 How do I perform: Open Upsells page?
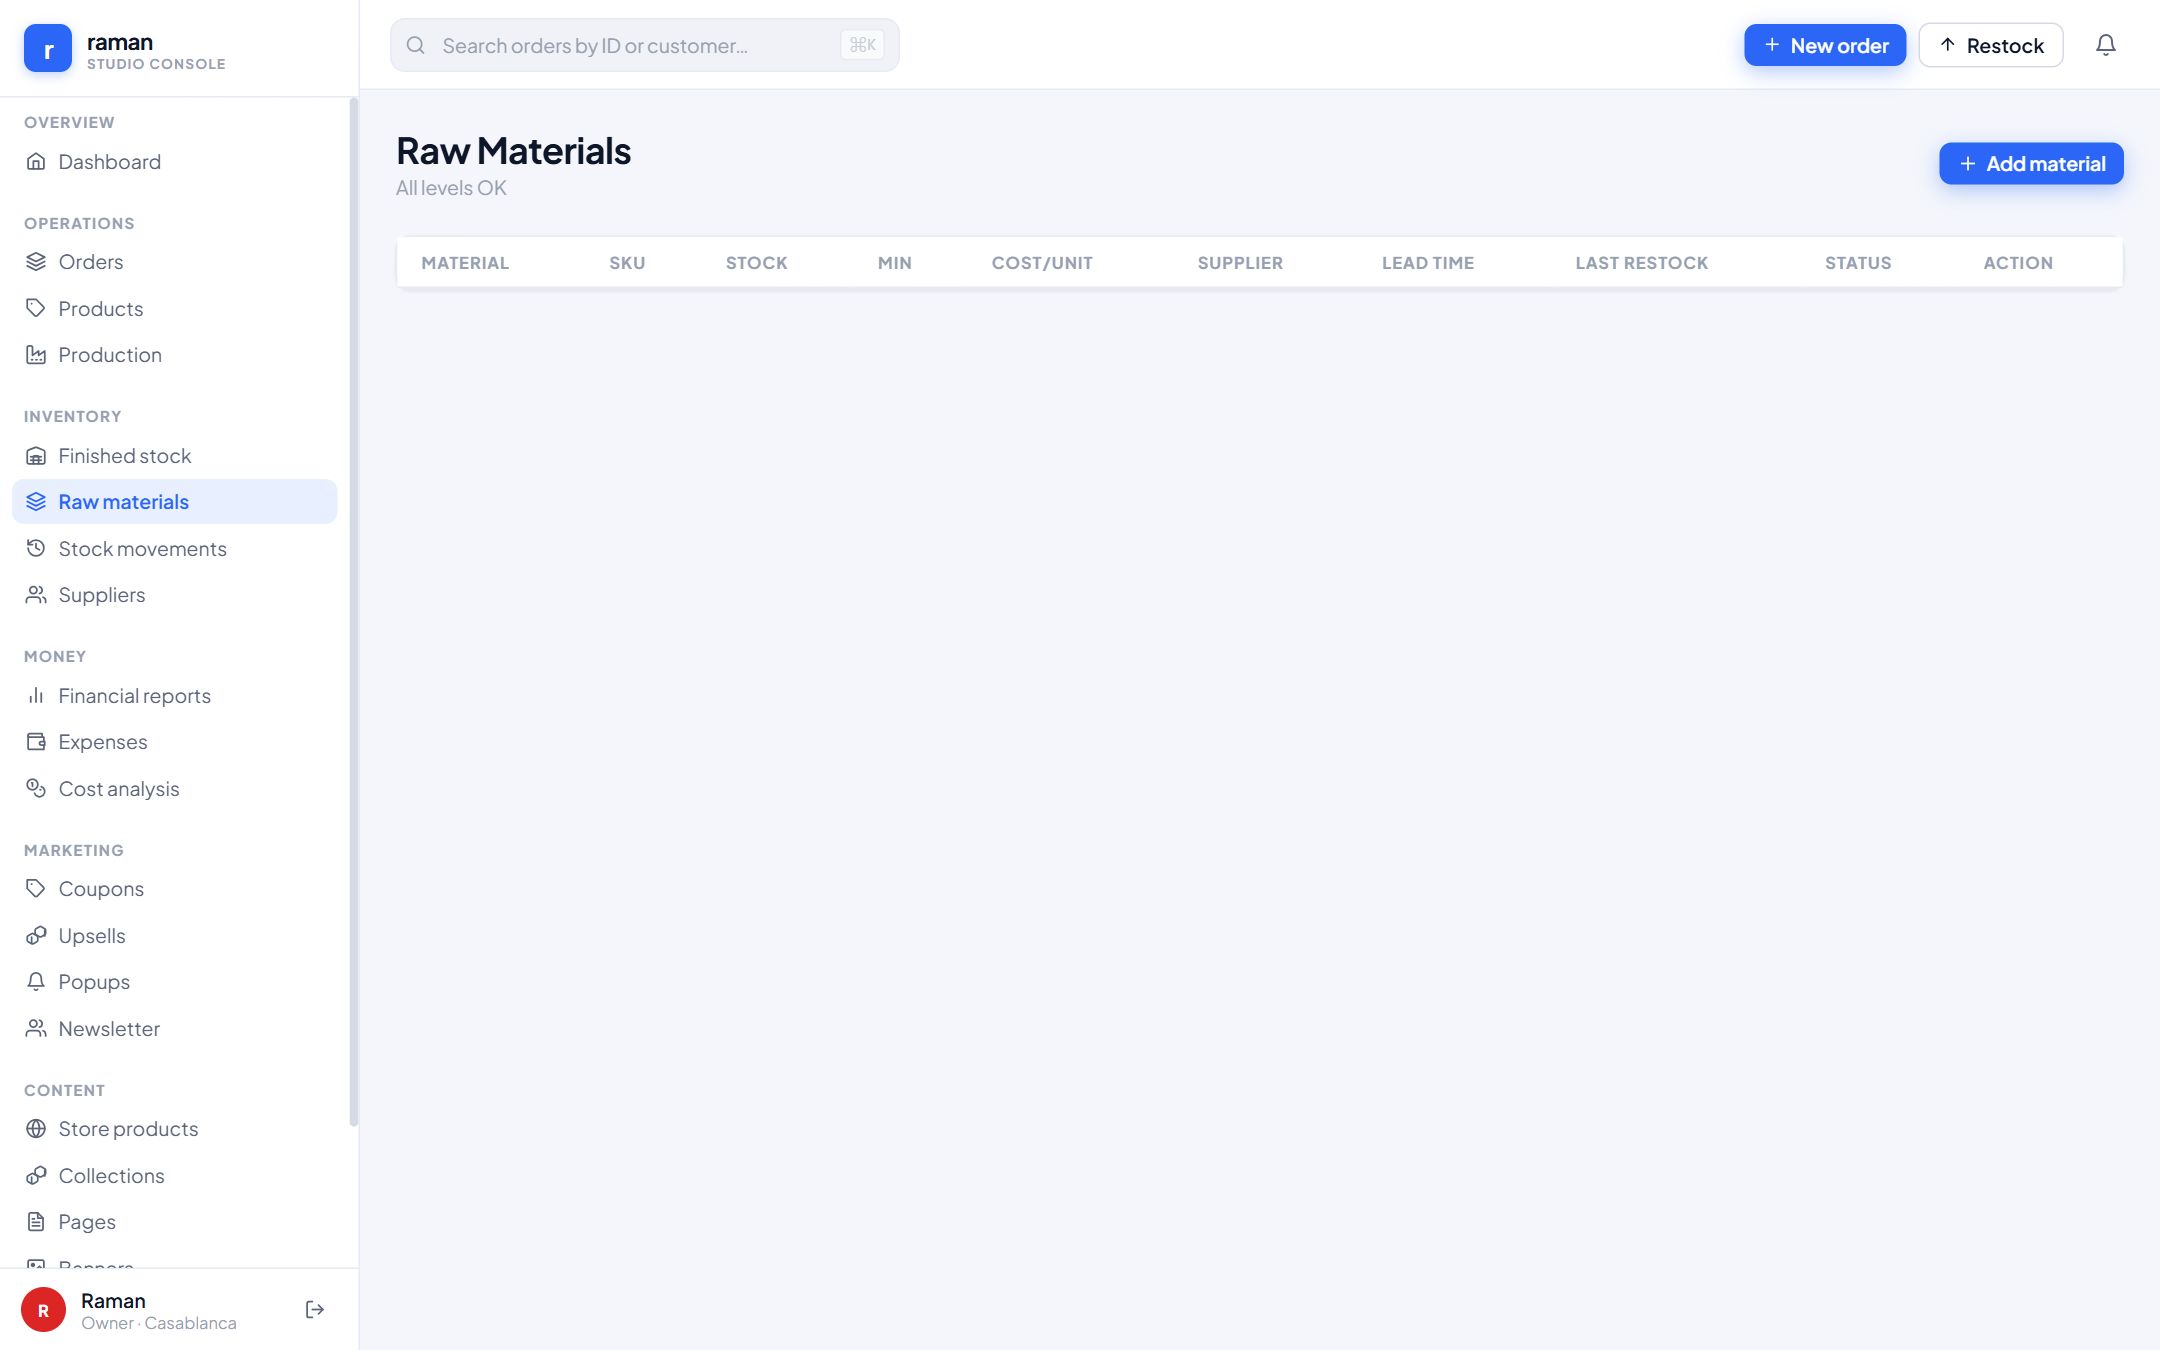click(174, 935)
